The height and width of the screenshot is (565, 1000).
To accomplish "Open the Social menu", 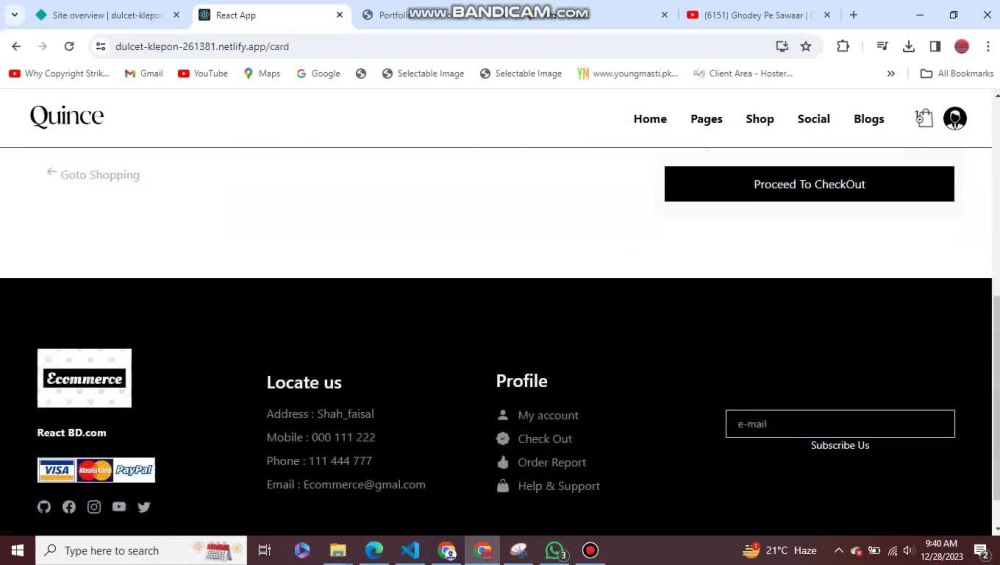I will 813,119.
